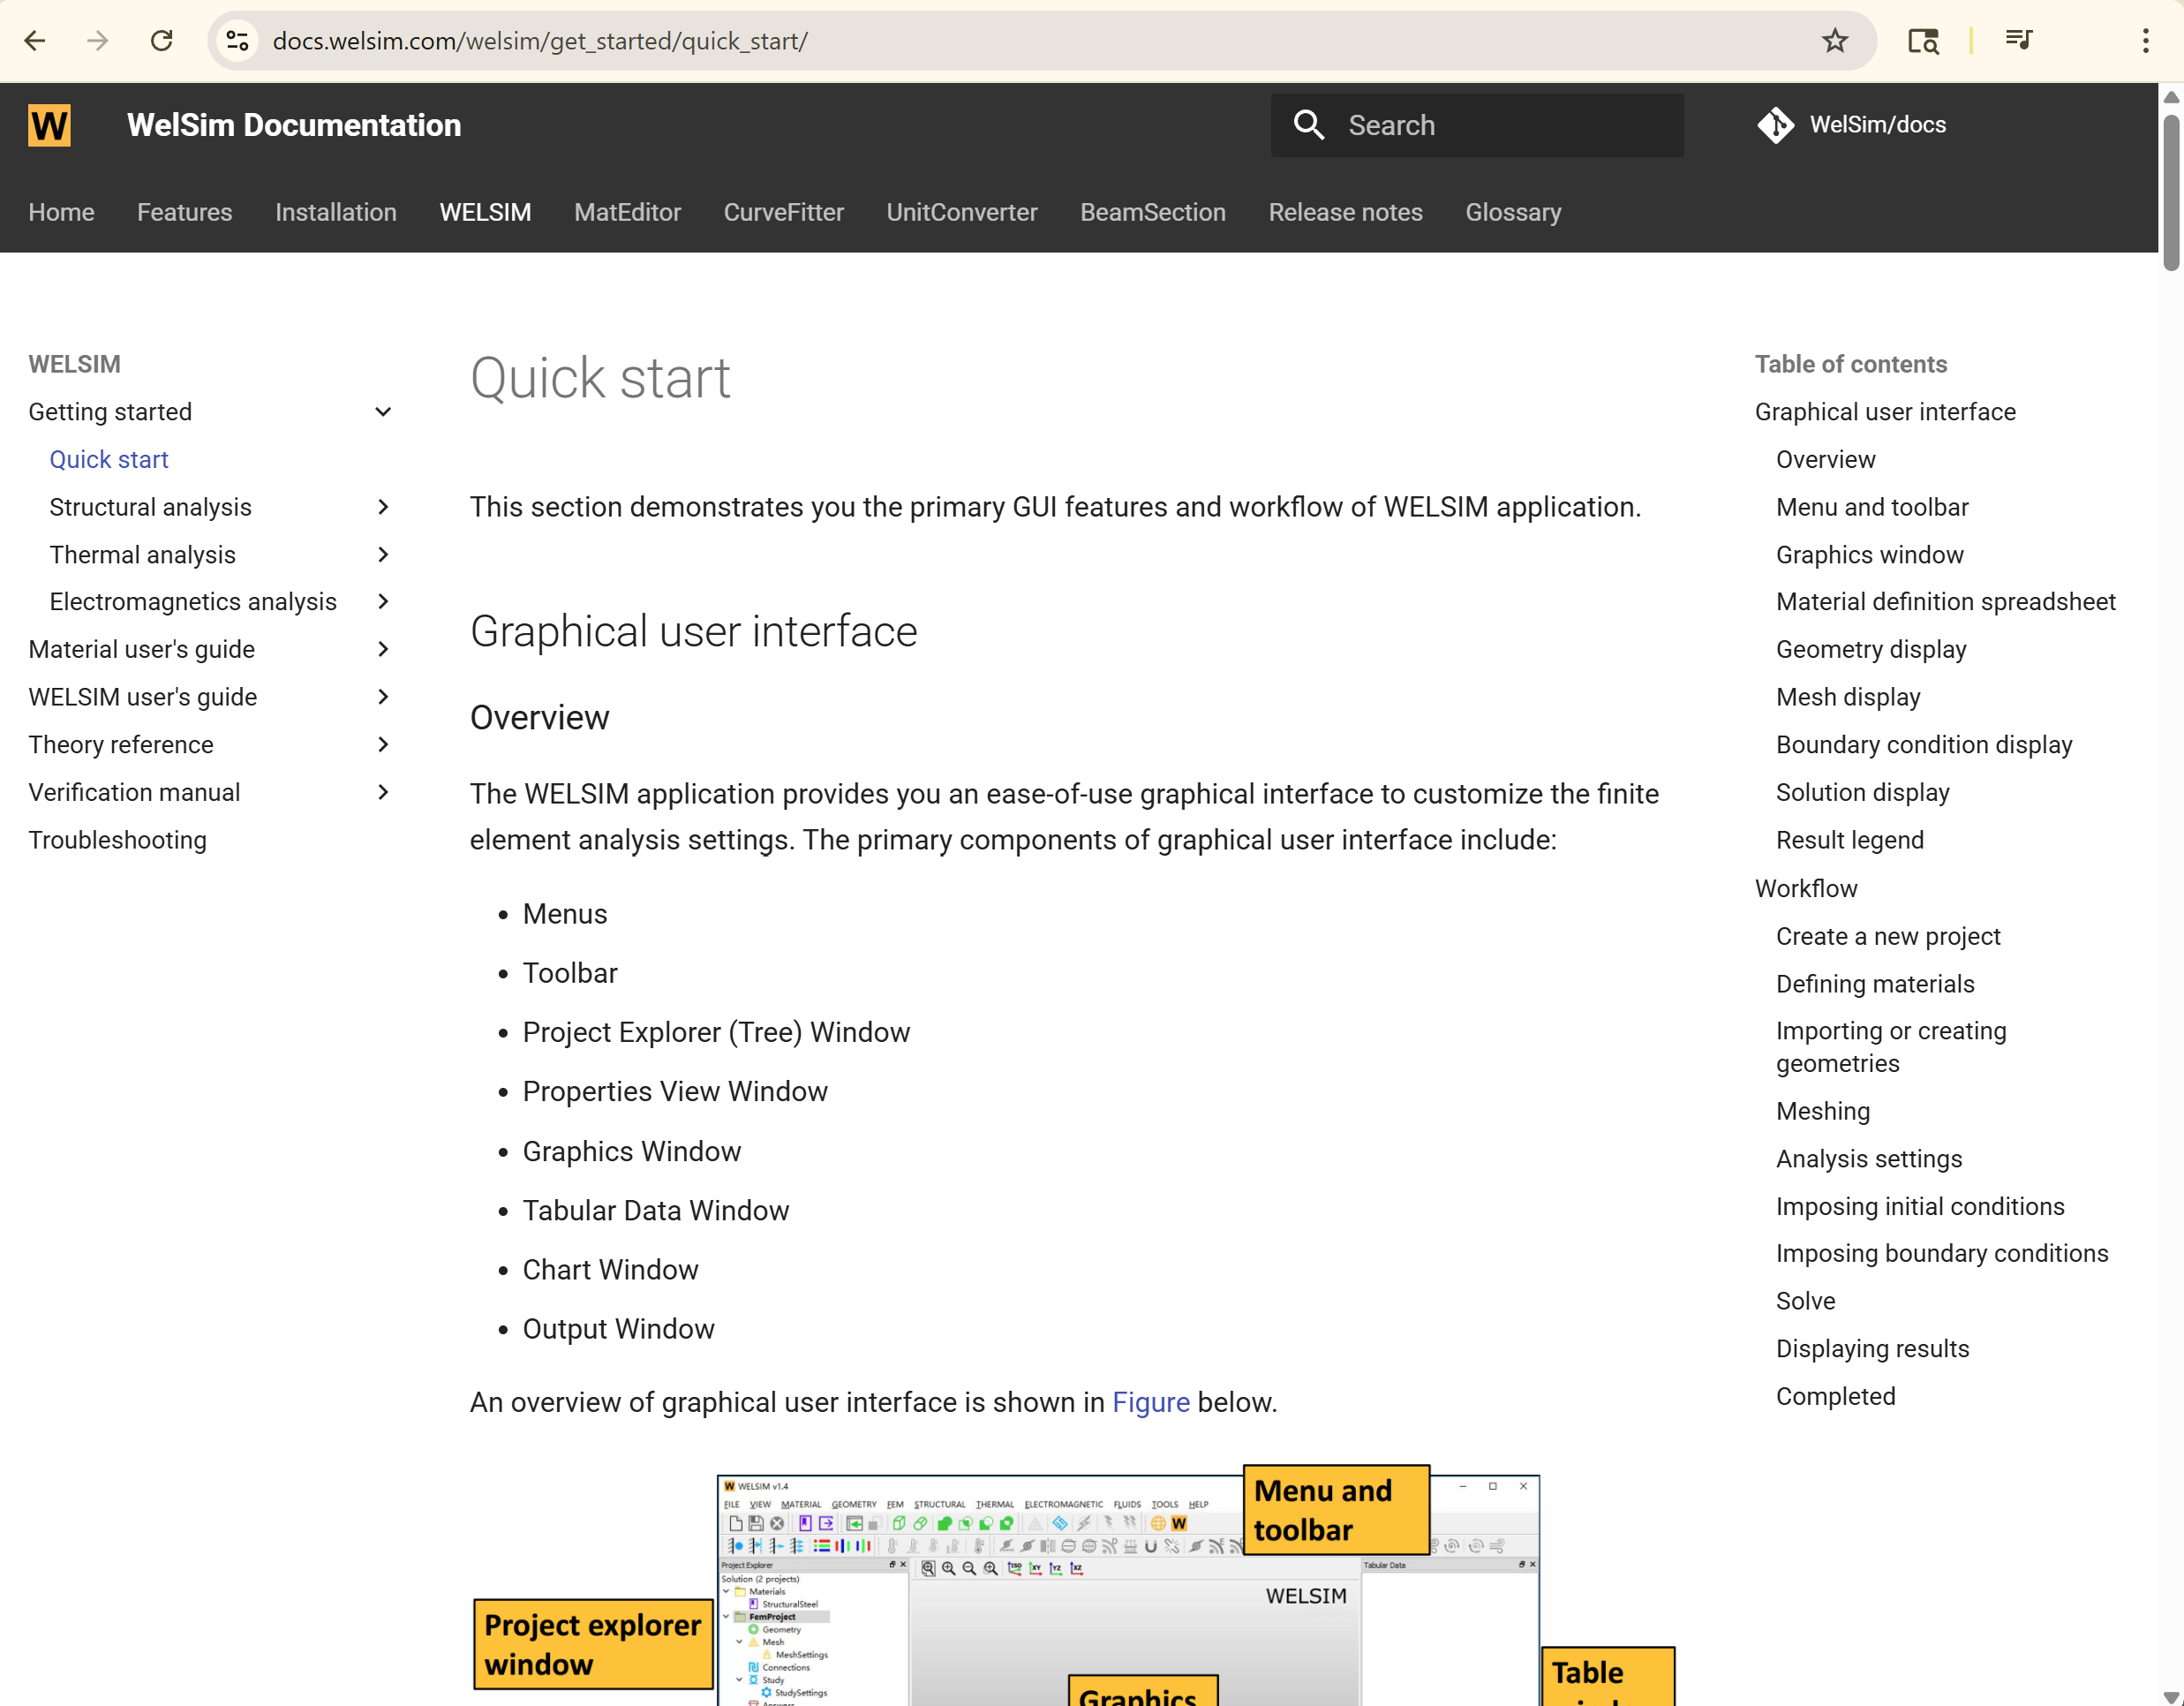Open the MatEditor tab
The height and width of the screenshot is (1706, 2184).
point(627,213)
